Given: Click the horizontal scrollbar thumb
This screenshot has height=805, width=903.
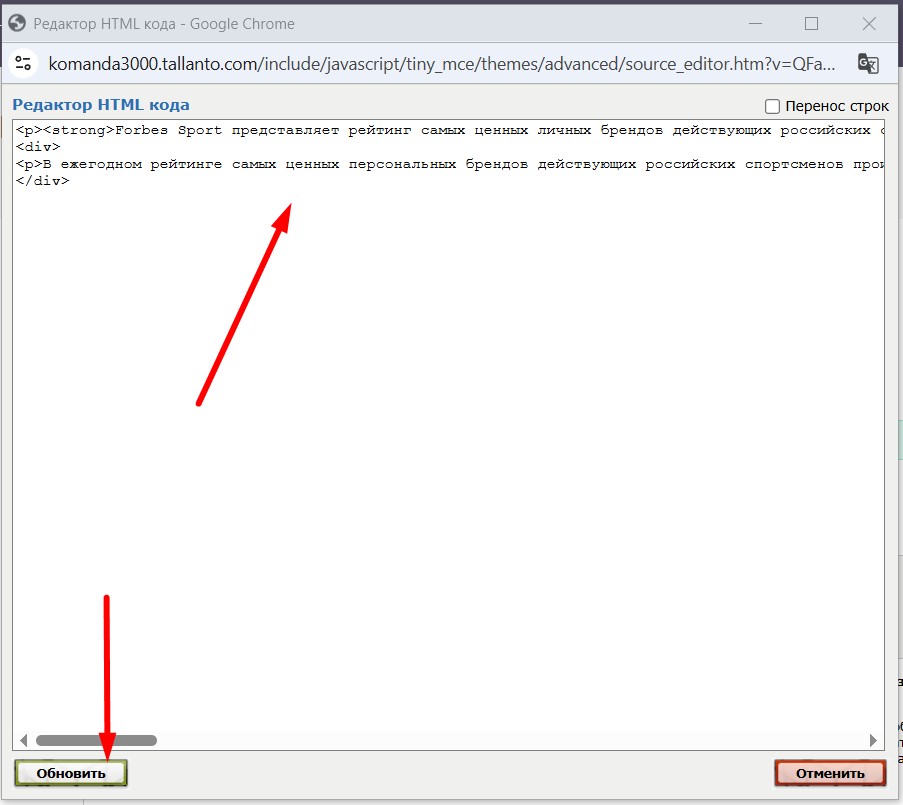Looking at the screenshot, I should [96, 741].
